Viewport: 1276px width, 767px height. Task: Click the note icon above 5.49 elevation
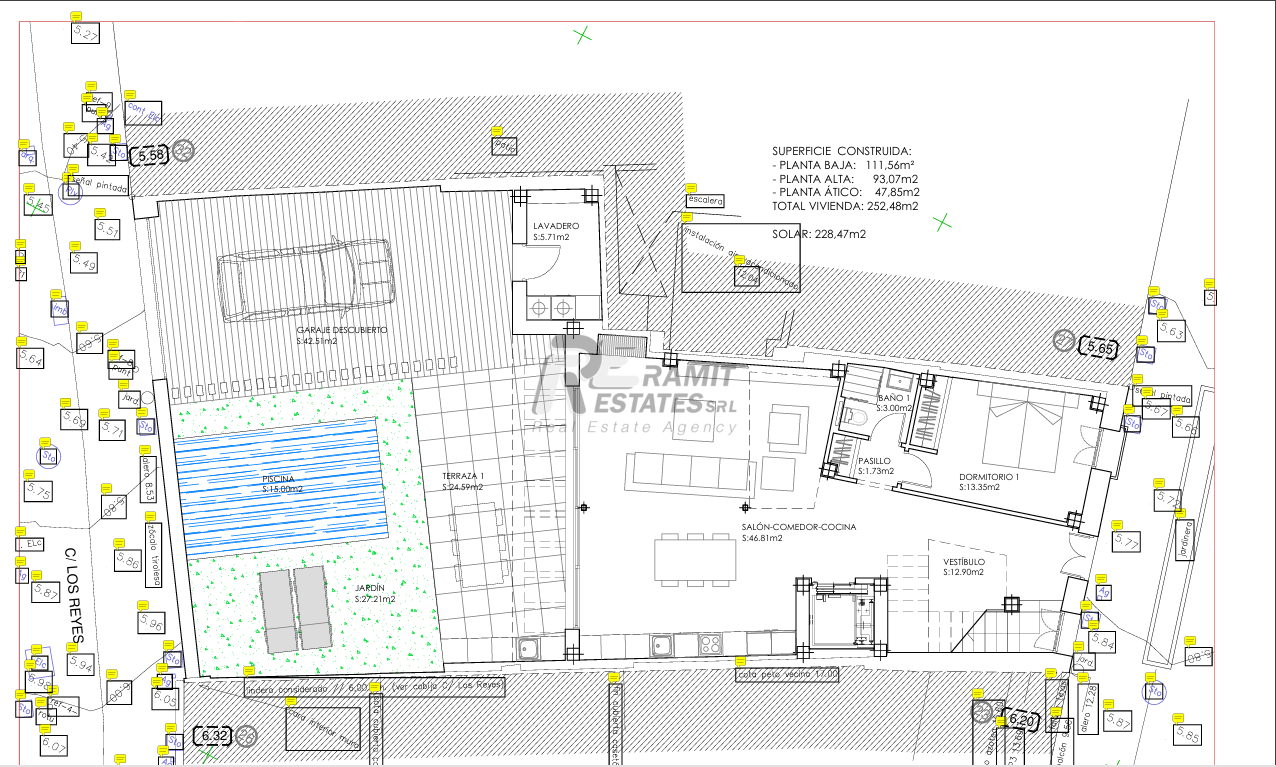coord(74,246)
